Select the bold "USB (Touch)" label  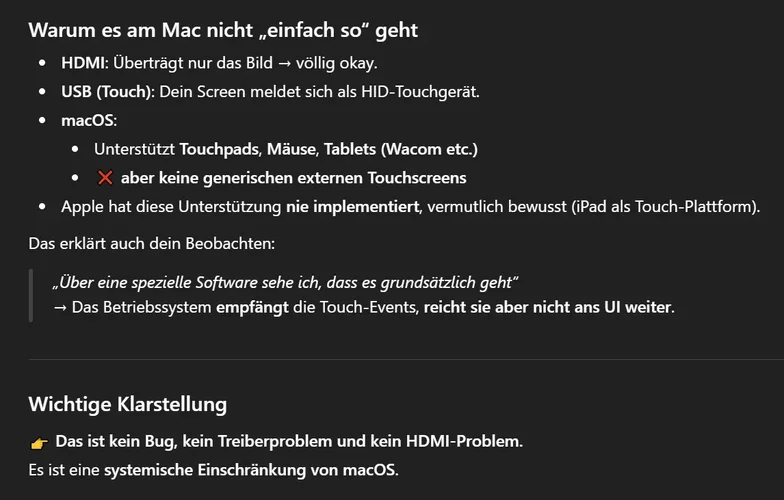click(x=109, y=92)
